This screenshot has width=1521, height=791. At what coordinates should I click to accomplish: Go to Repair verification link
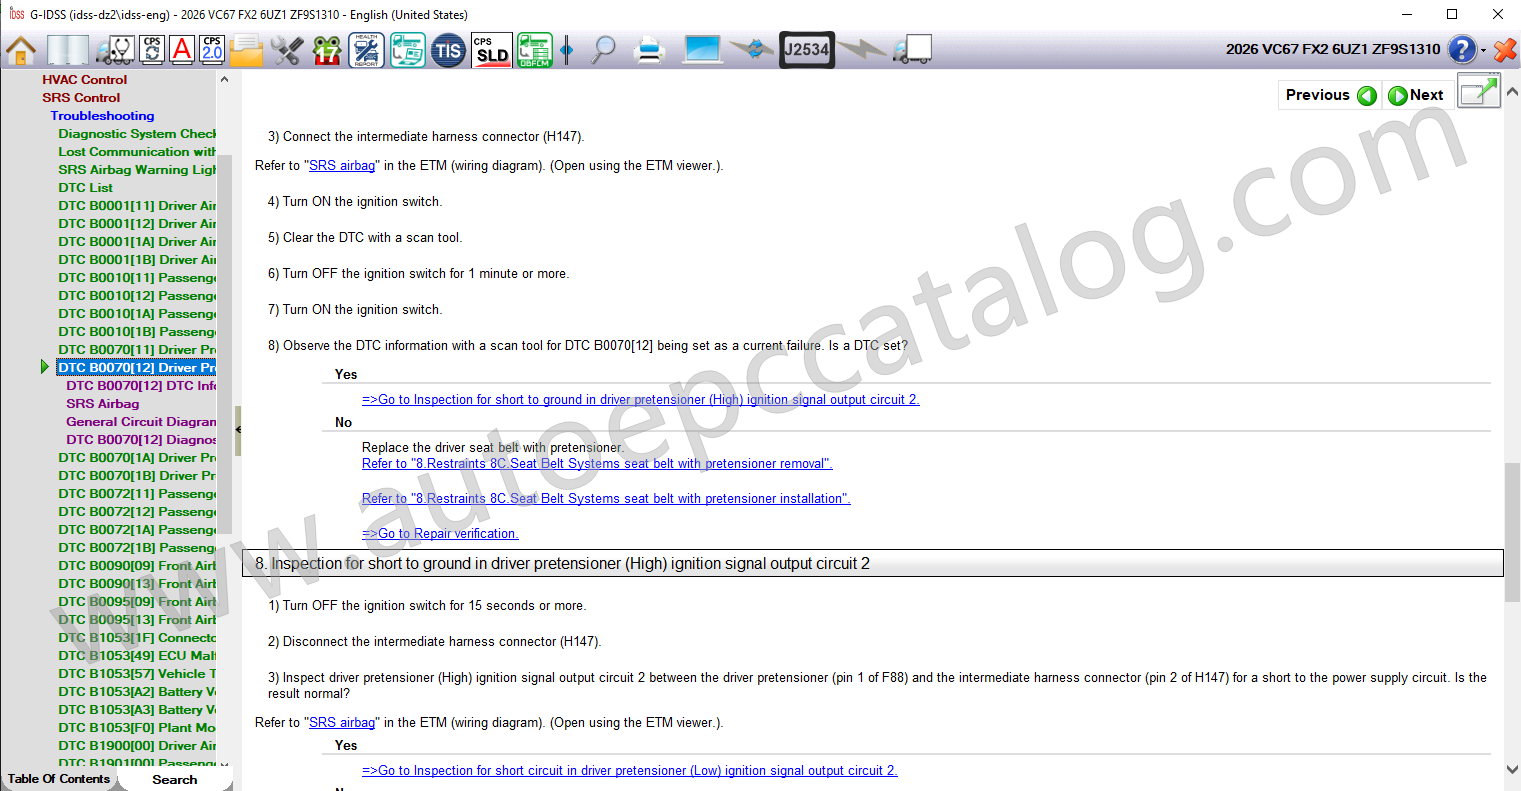click(x=440, y=533)
